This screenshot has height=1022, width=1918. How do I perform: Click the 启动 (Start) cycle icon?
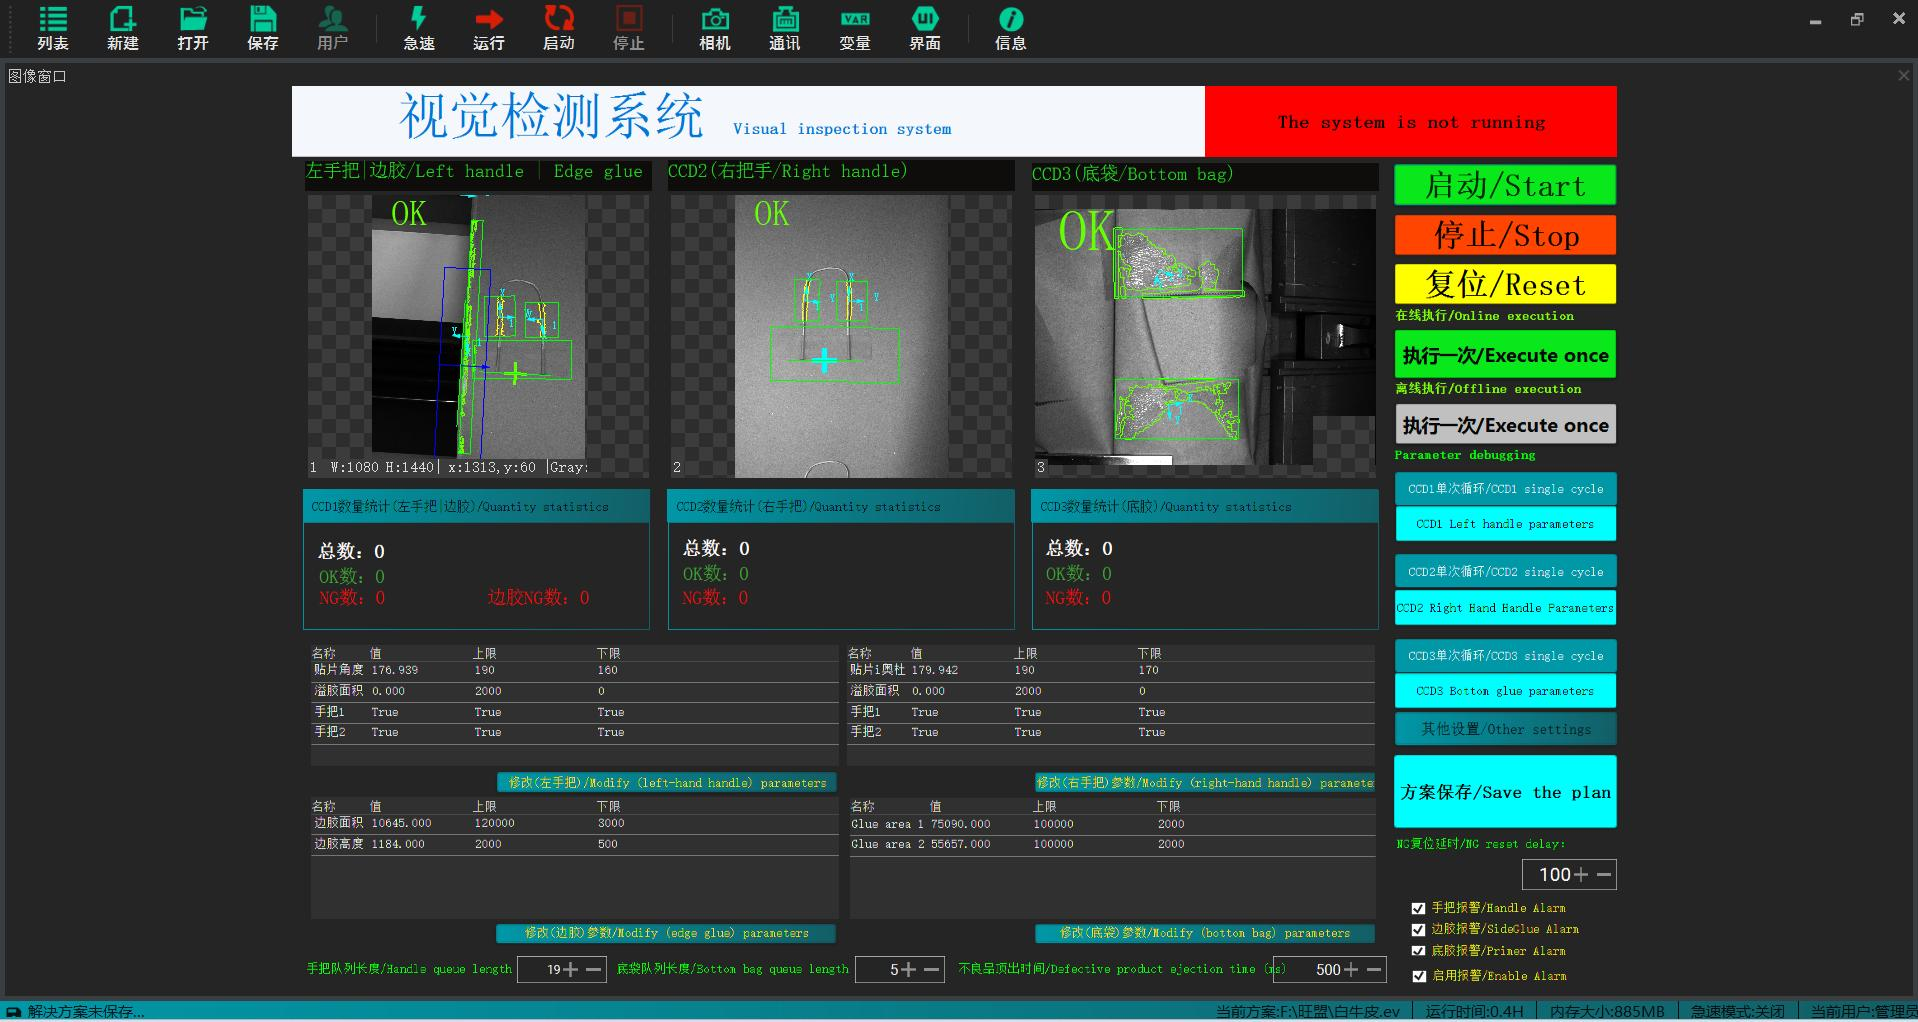click(x=559, y=28)
